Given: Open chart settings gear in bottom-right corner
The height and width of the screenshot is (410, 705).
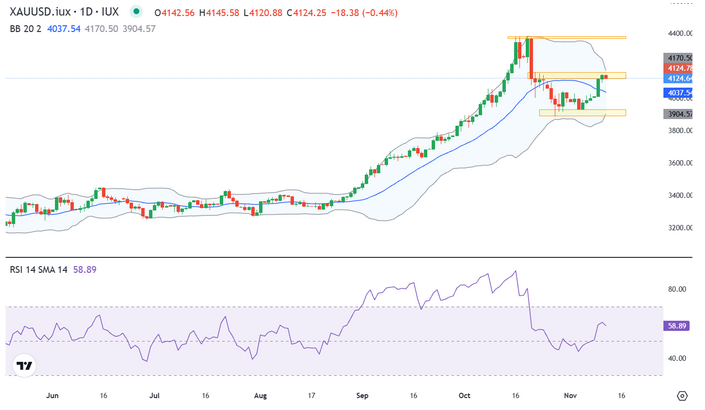Looking at the screenshot, I should pyautogui.click(x=681, y=395).
